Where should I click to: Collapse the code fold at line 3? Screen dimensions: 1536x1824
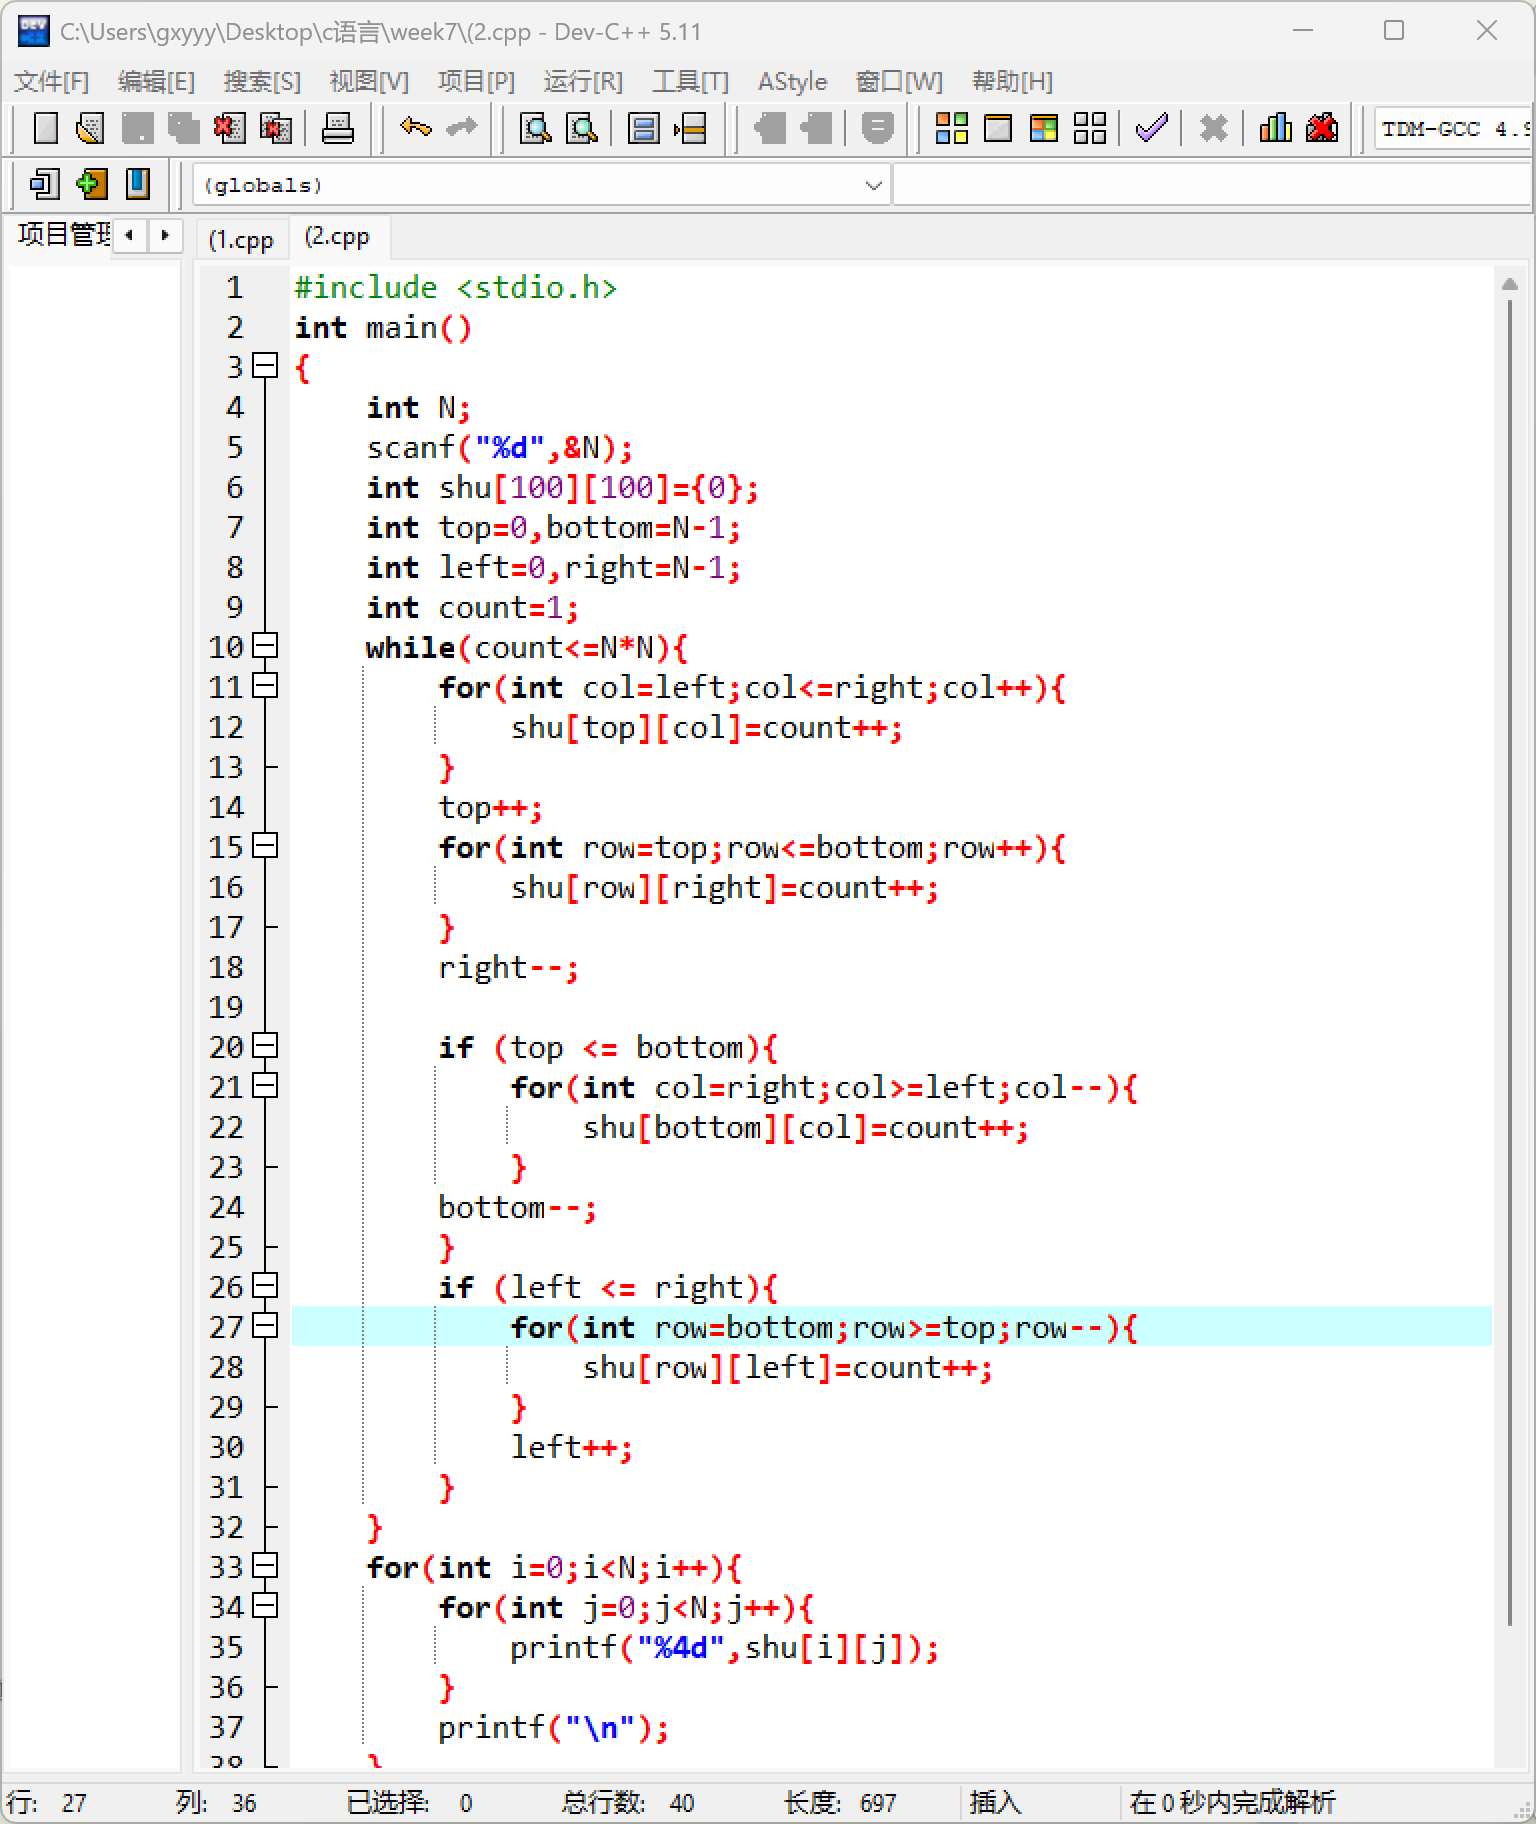(x=265, y=366)
